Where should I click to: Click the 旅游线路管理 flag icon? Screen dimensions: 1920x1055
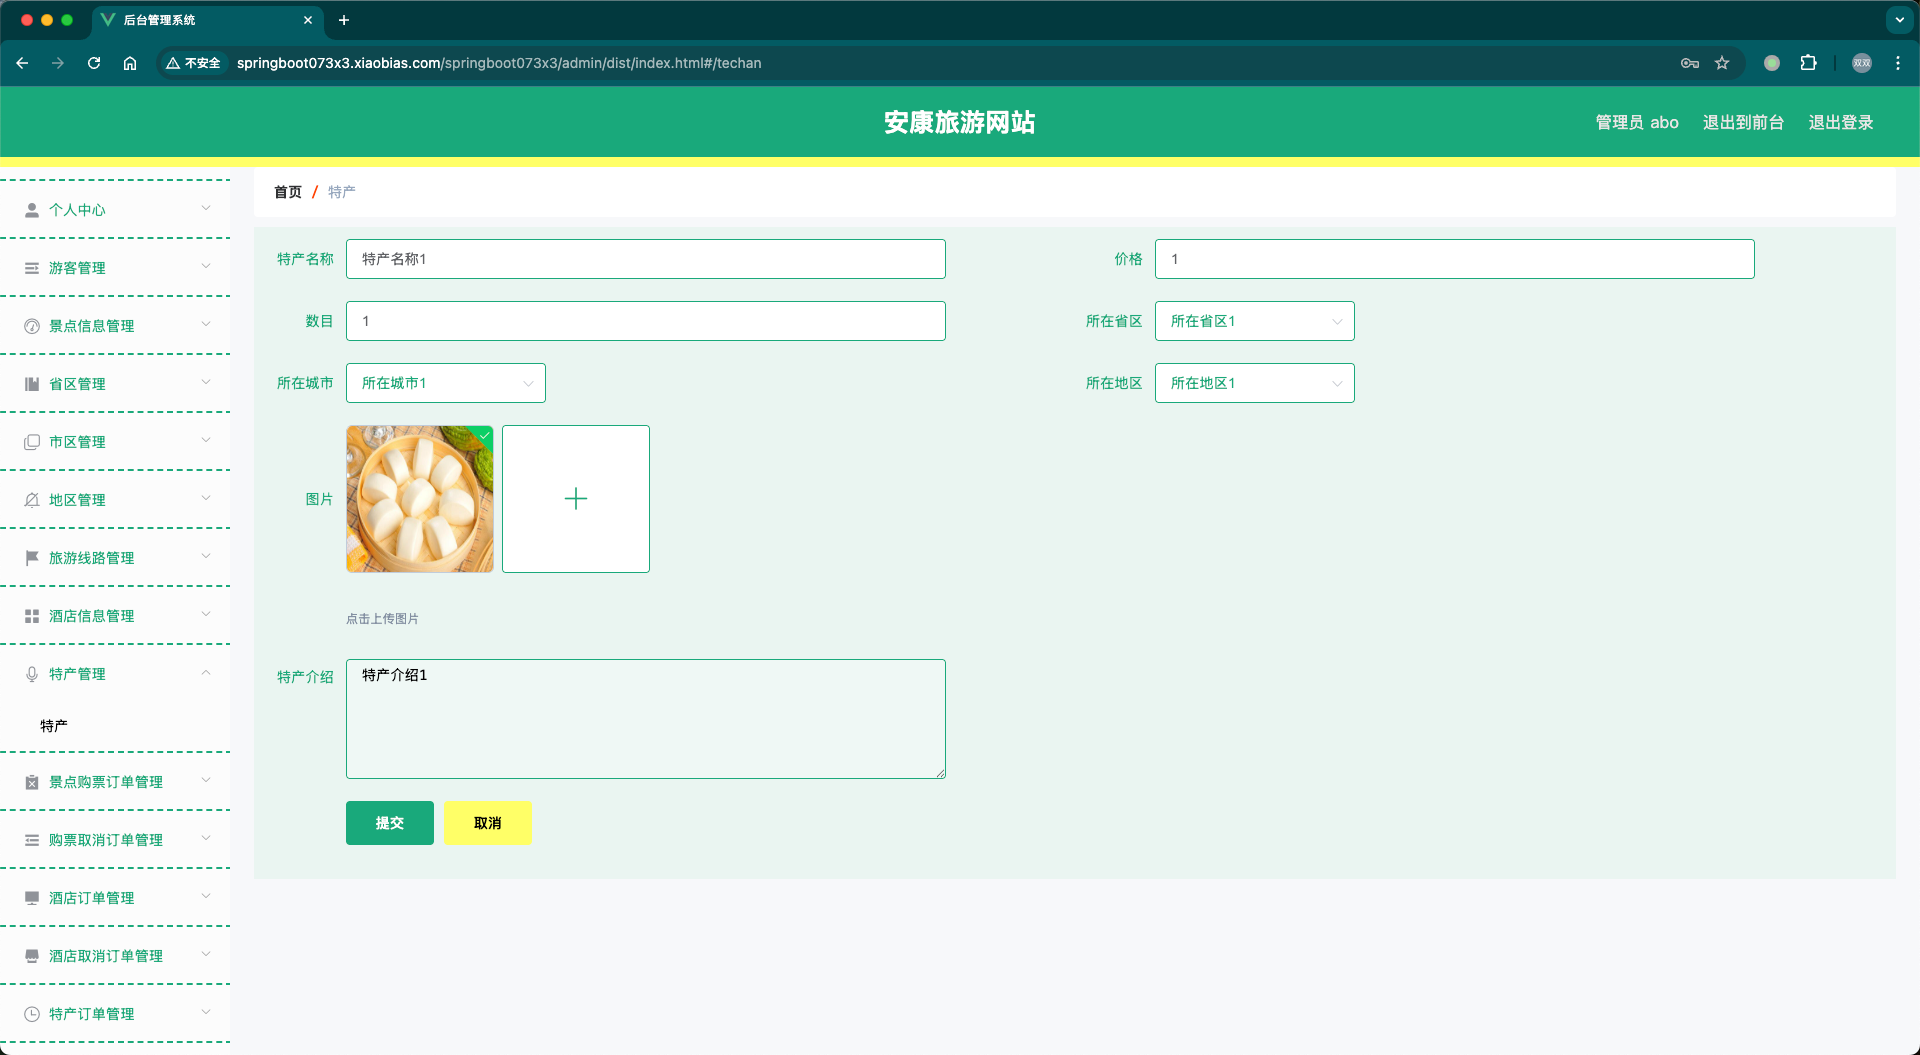(x=32, y=558)
